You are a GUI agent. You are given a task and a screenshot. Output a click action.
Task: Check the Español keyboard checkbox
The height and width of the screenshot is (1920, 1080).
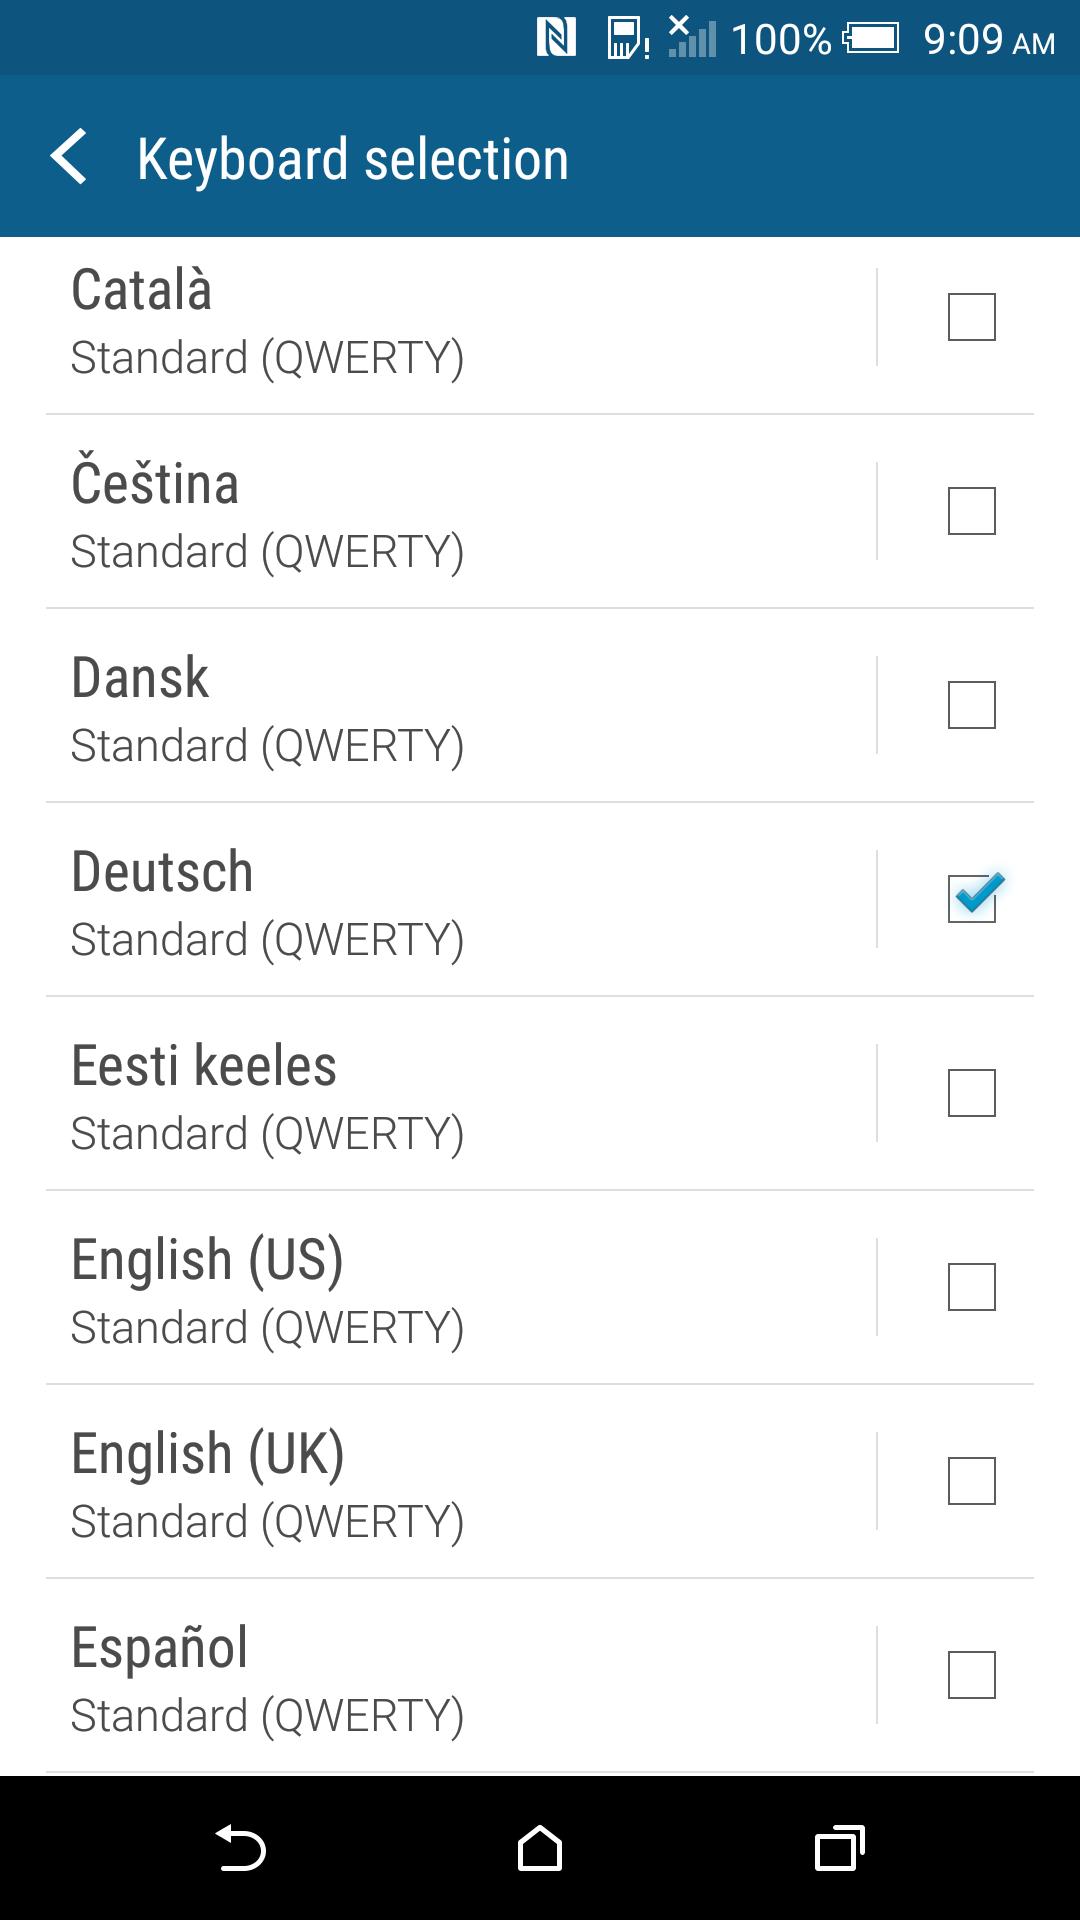tap(971, 1676)
